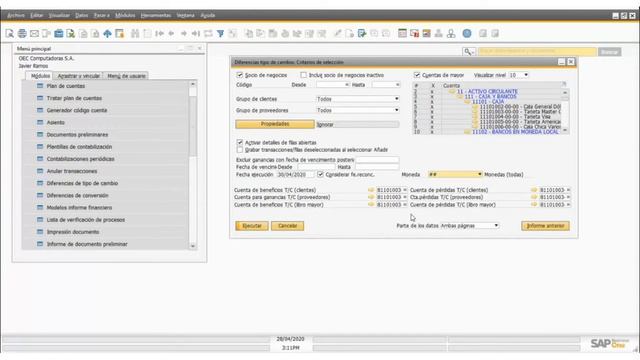This screenshot has width=640, height=360.
Task: Click the Print toolbar icon
Action: point(22,33)
